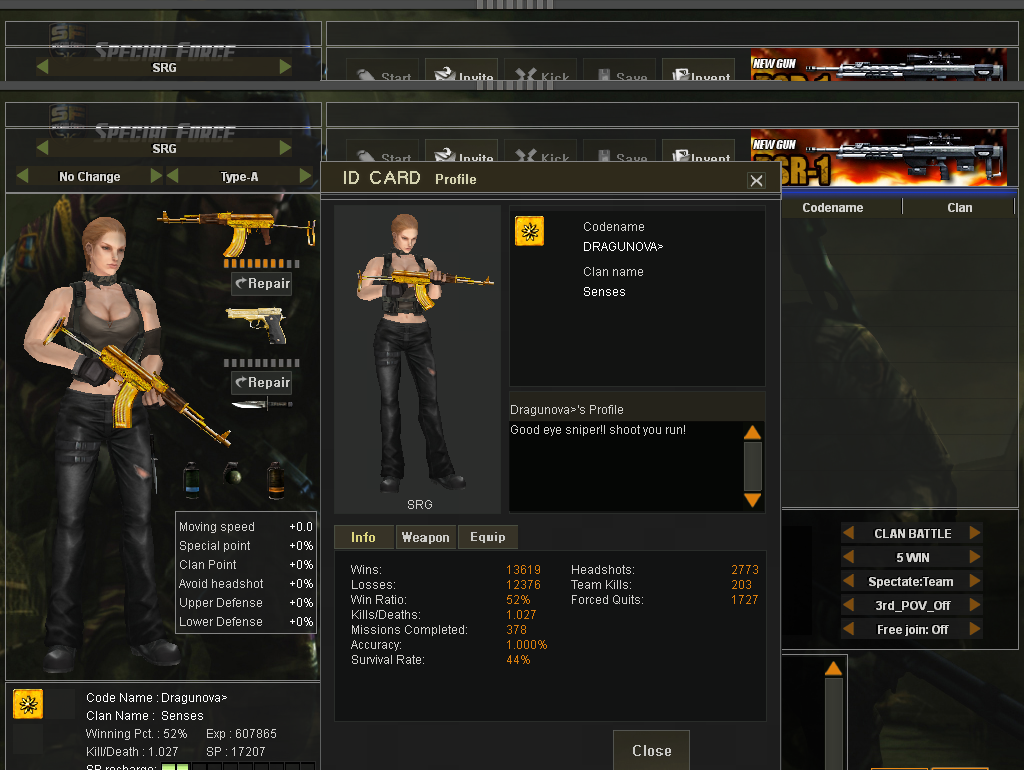1024x770 pixels.
Task: Right arrow of 3rd_POV_Off setting
Action: tap(975, 605)
